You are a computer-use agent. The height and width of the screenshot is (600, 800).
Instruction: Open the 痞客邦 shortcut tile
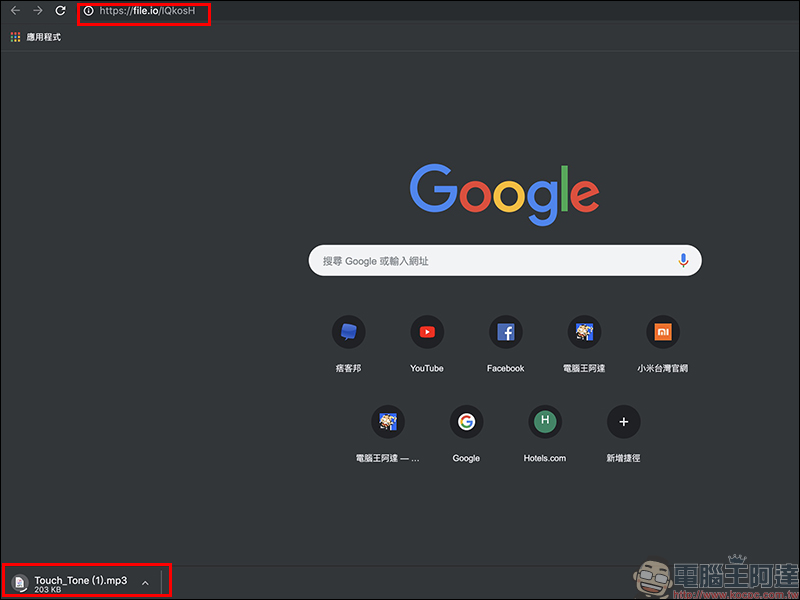click(x=348, y=344)
